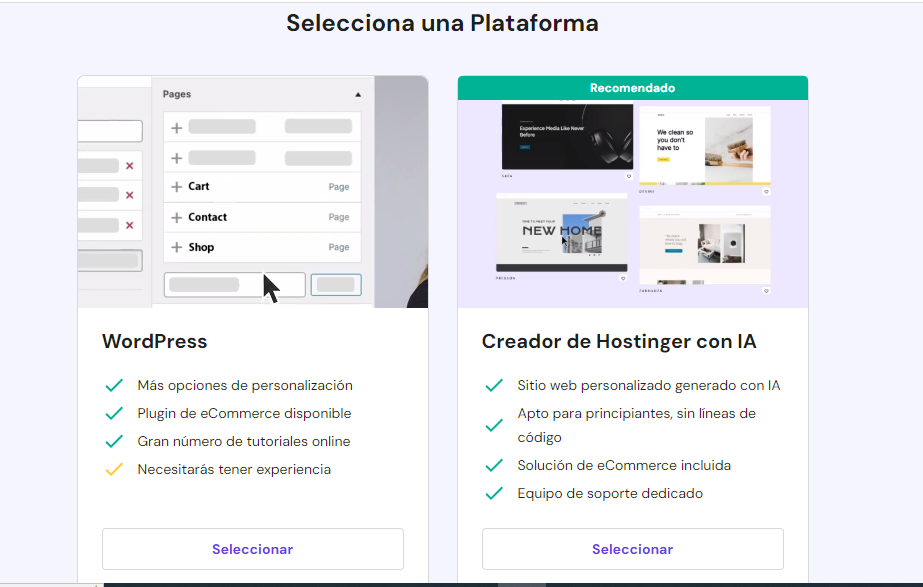Click 'Sitio web personalizado generado con IA' text

tap(649, 385)
